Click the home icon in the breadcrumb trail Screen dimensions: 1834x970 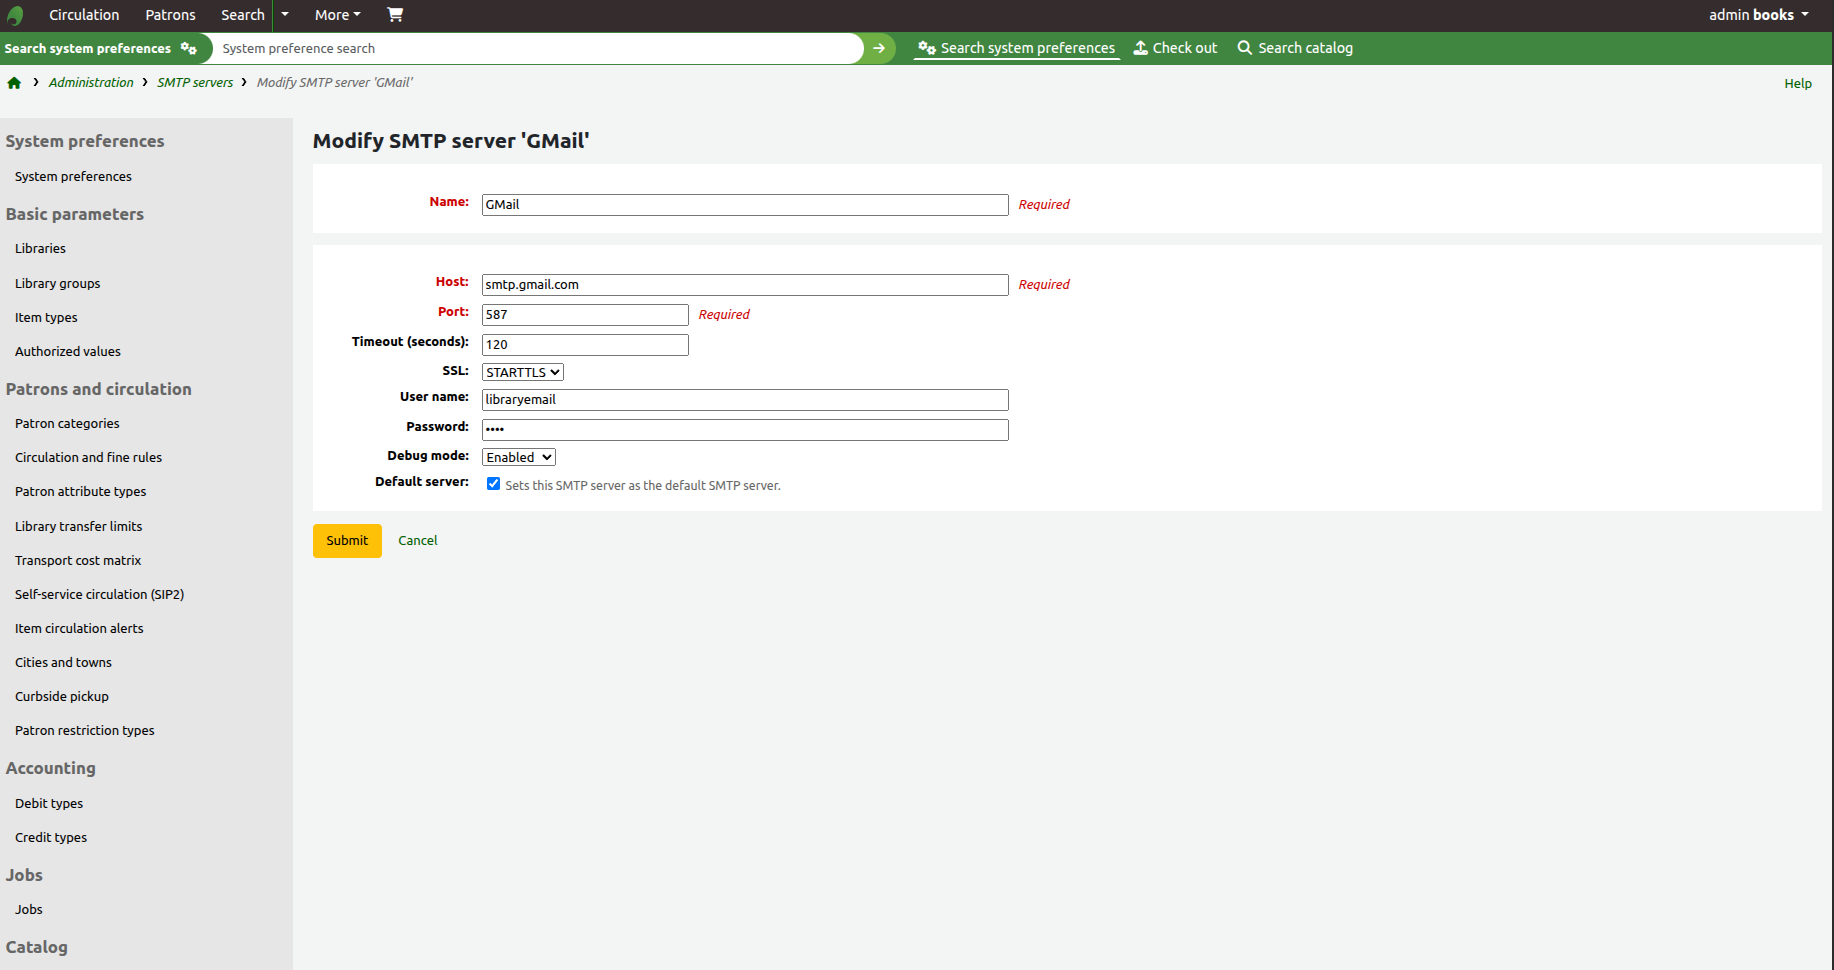pos(14,83)
